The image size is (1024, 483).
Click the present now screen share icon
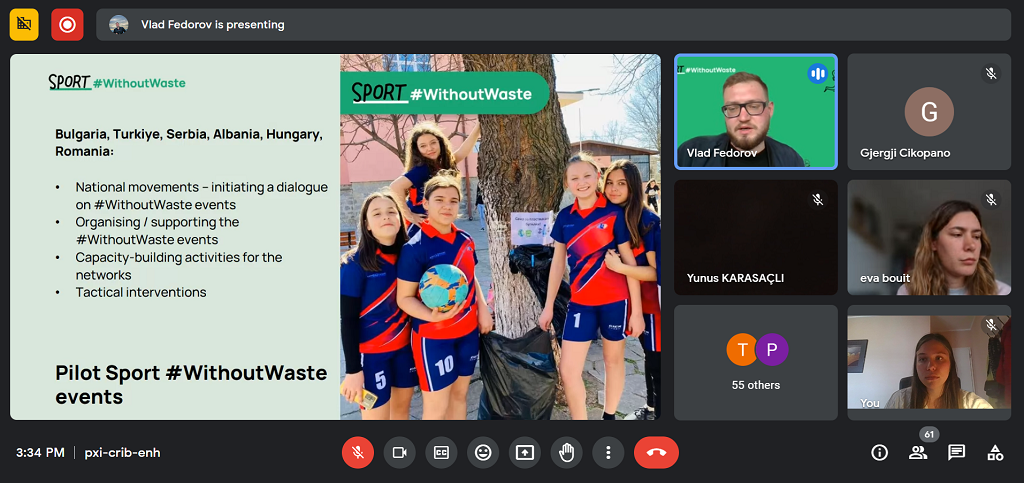pos(525,453)
